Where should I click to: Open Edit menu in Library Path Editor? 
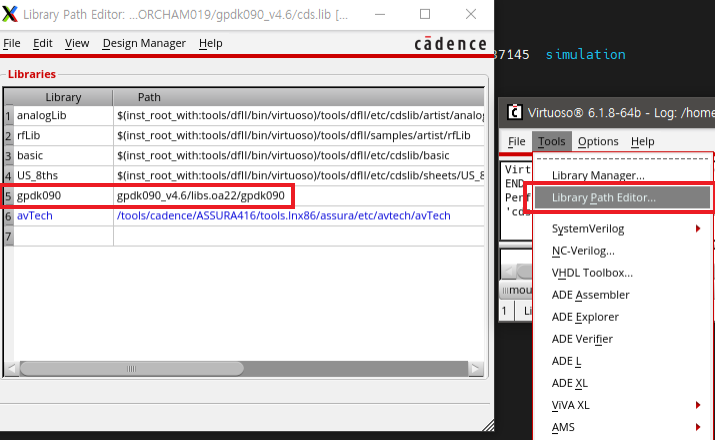click(x=42, y=43)
